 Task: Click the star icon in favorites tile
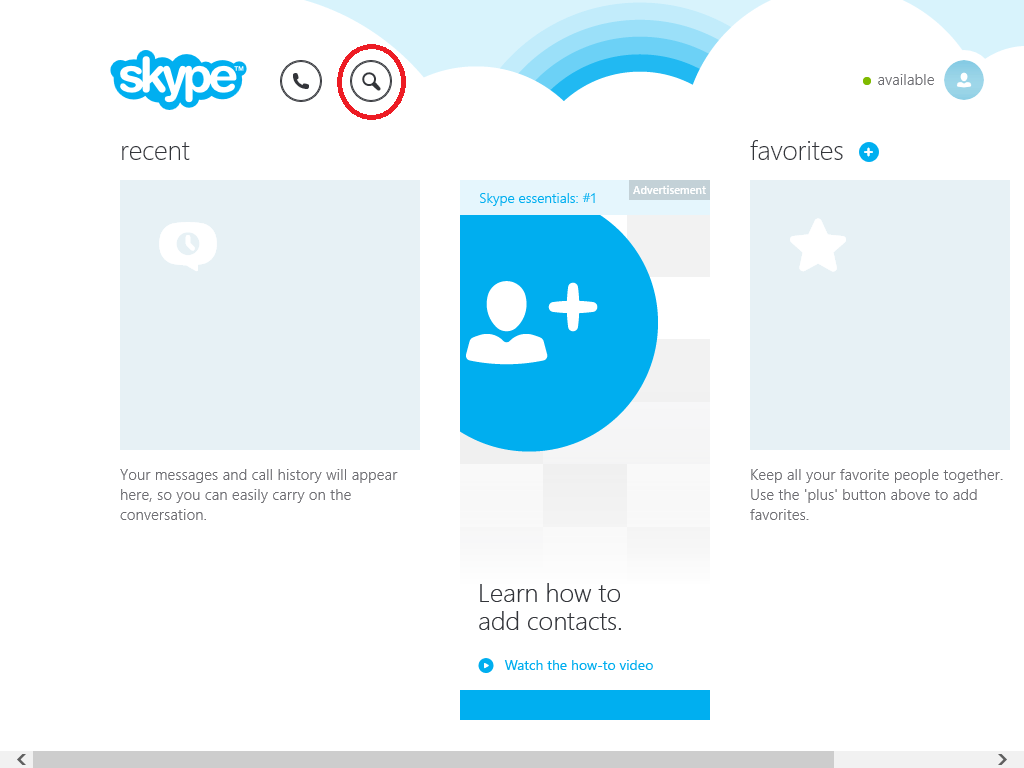[x=818, y=246]
